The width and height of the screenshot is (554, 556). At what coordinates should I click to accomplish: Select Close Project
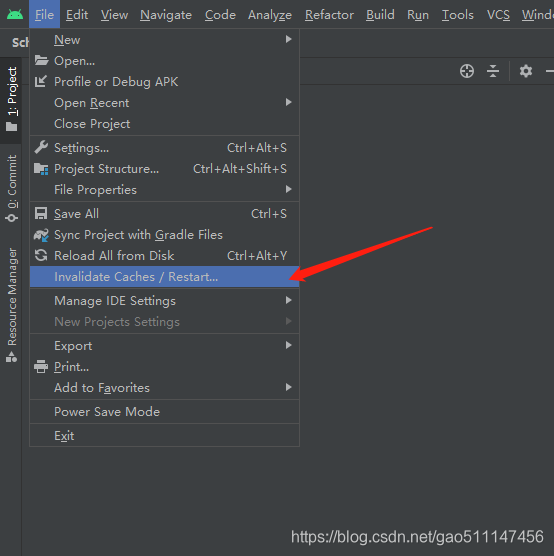point(165,124)
